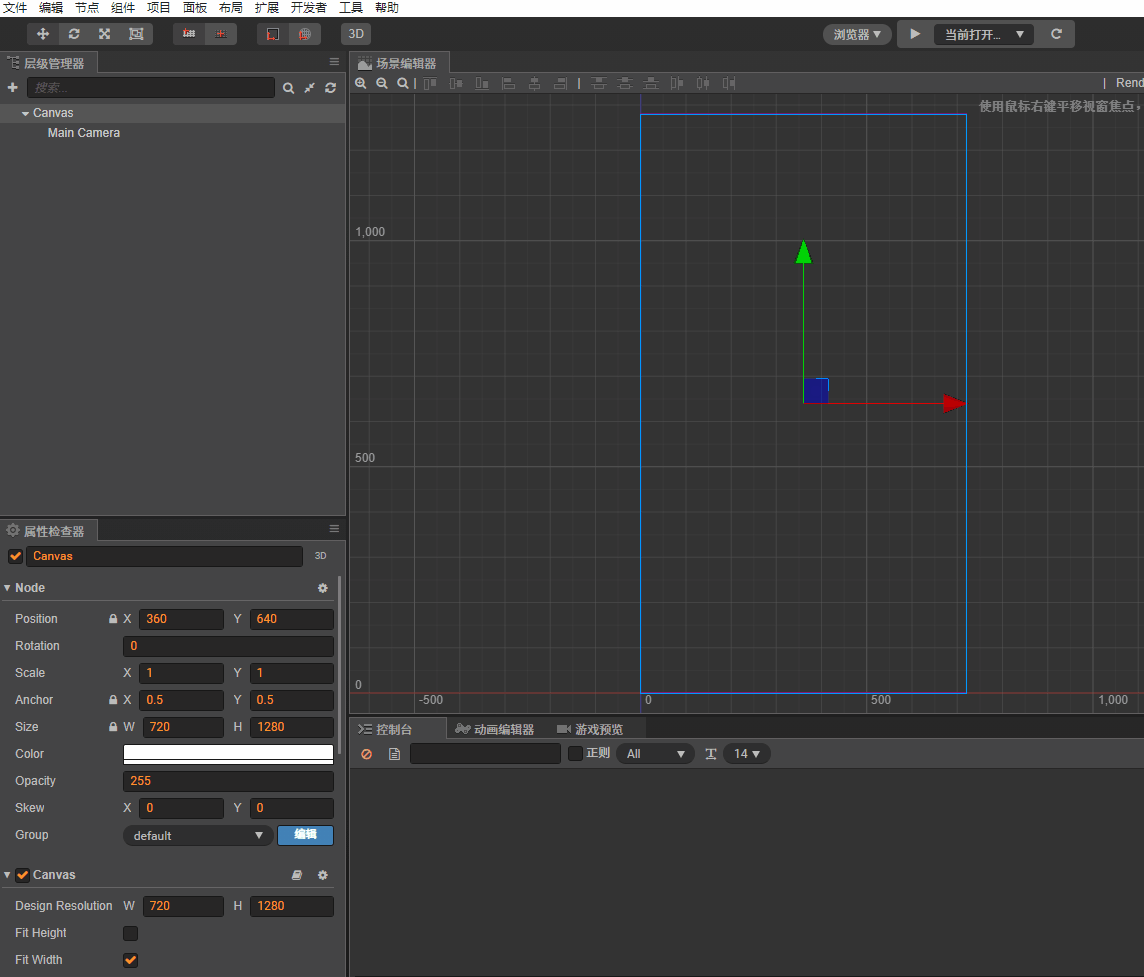The width and height of the screenshot is (1144, 977).
Task: Select the rect transform tool
Action: coord(135,34)
